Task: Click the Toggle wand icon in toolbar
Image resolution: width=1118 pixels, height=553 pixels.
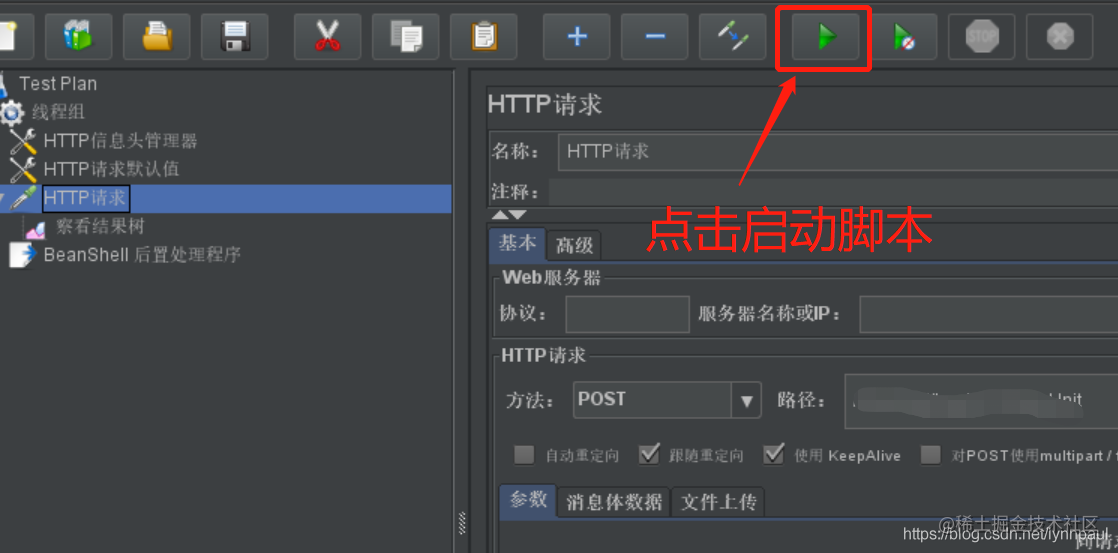Action: (732, 36)
